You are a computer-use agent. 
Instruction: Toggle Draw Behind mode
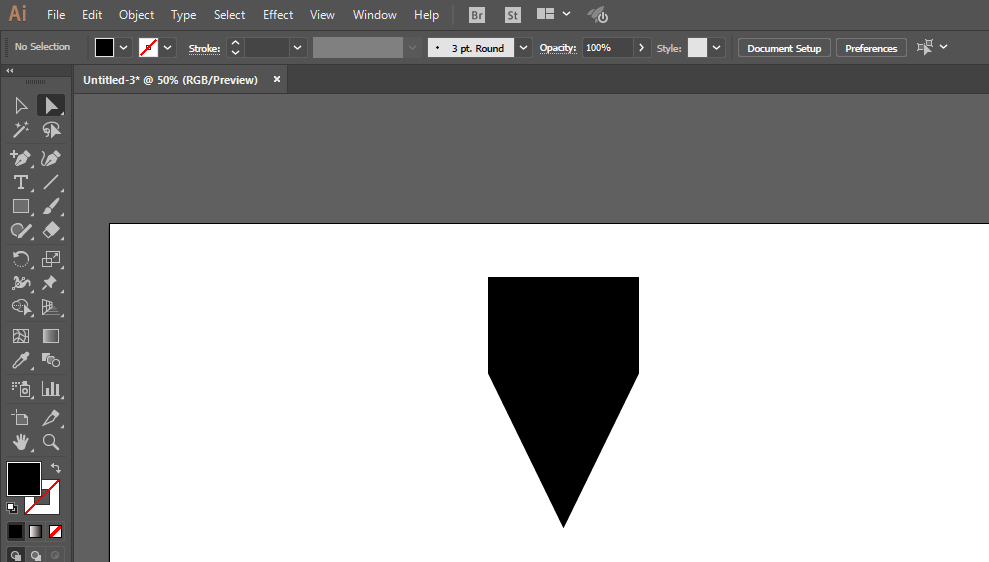tap(36, 556)
